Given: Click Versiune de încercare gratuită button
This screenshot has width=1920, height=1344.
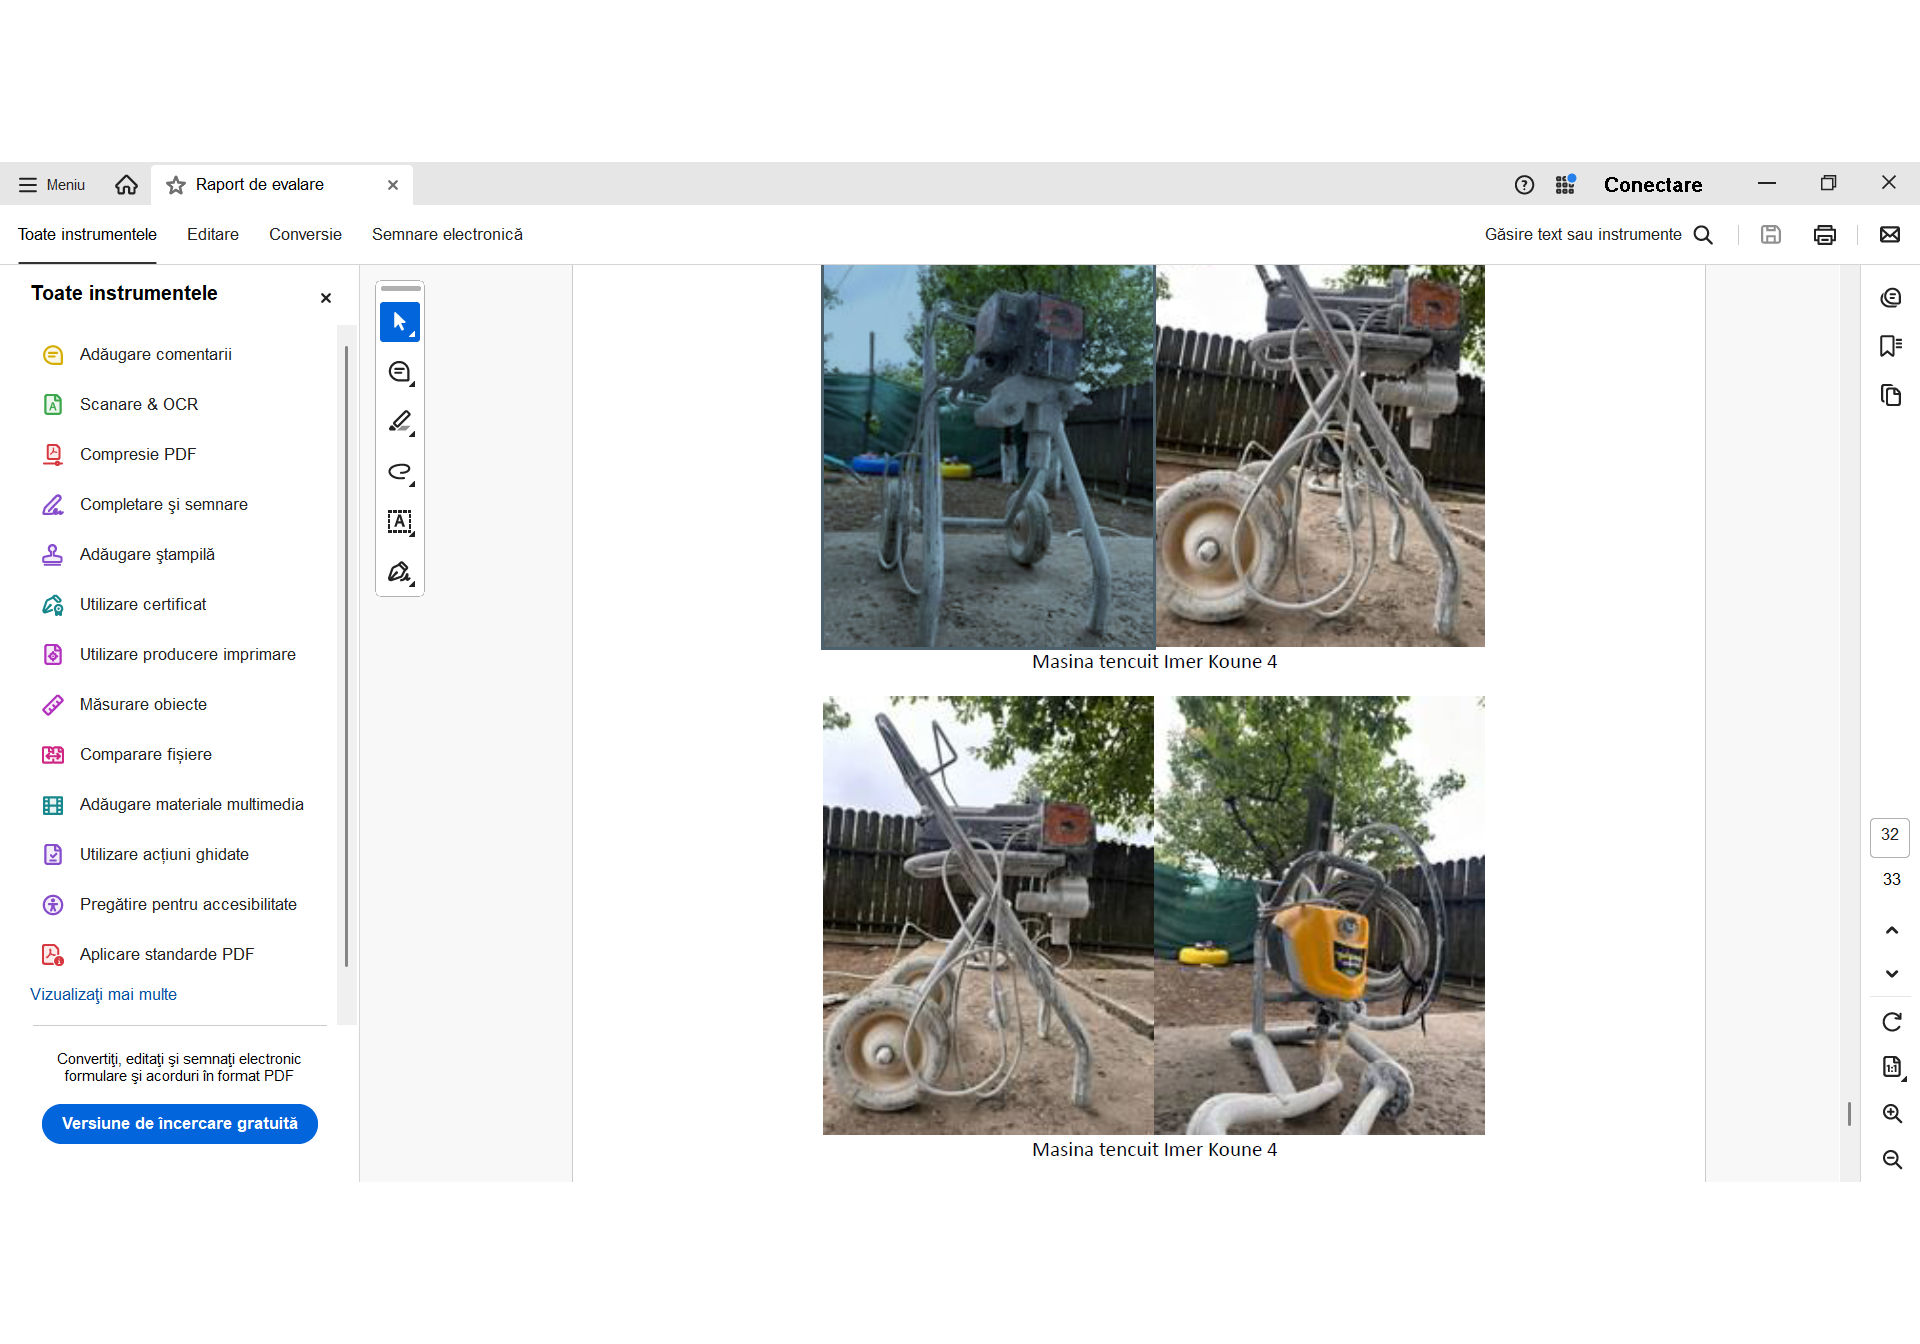Looking at the screenshot, I should (180, 1124).
